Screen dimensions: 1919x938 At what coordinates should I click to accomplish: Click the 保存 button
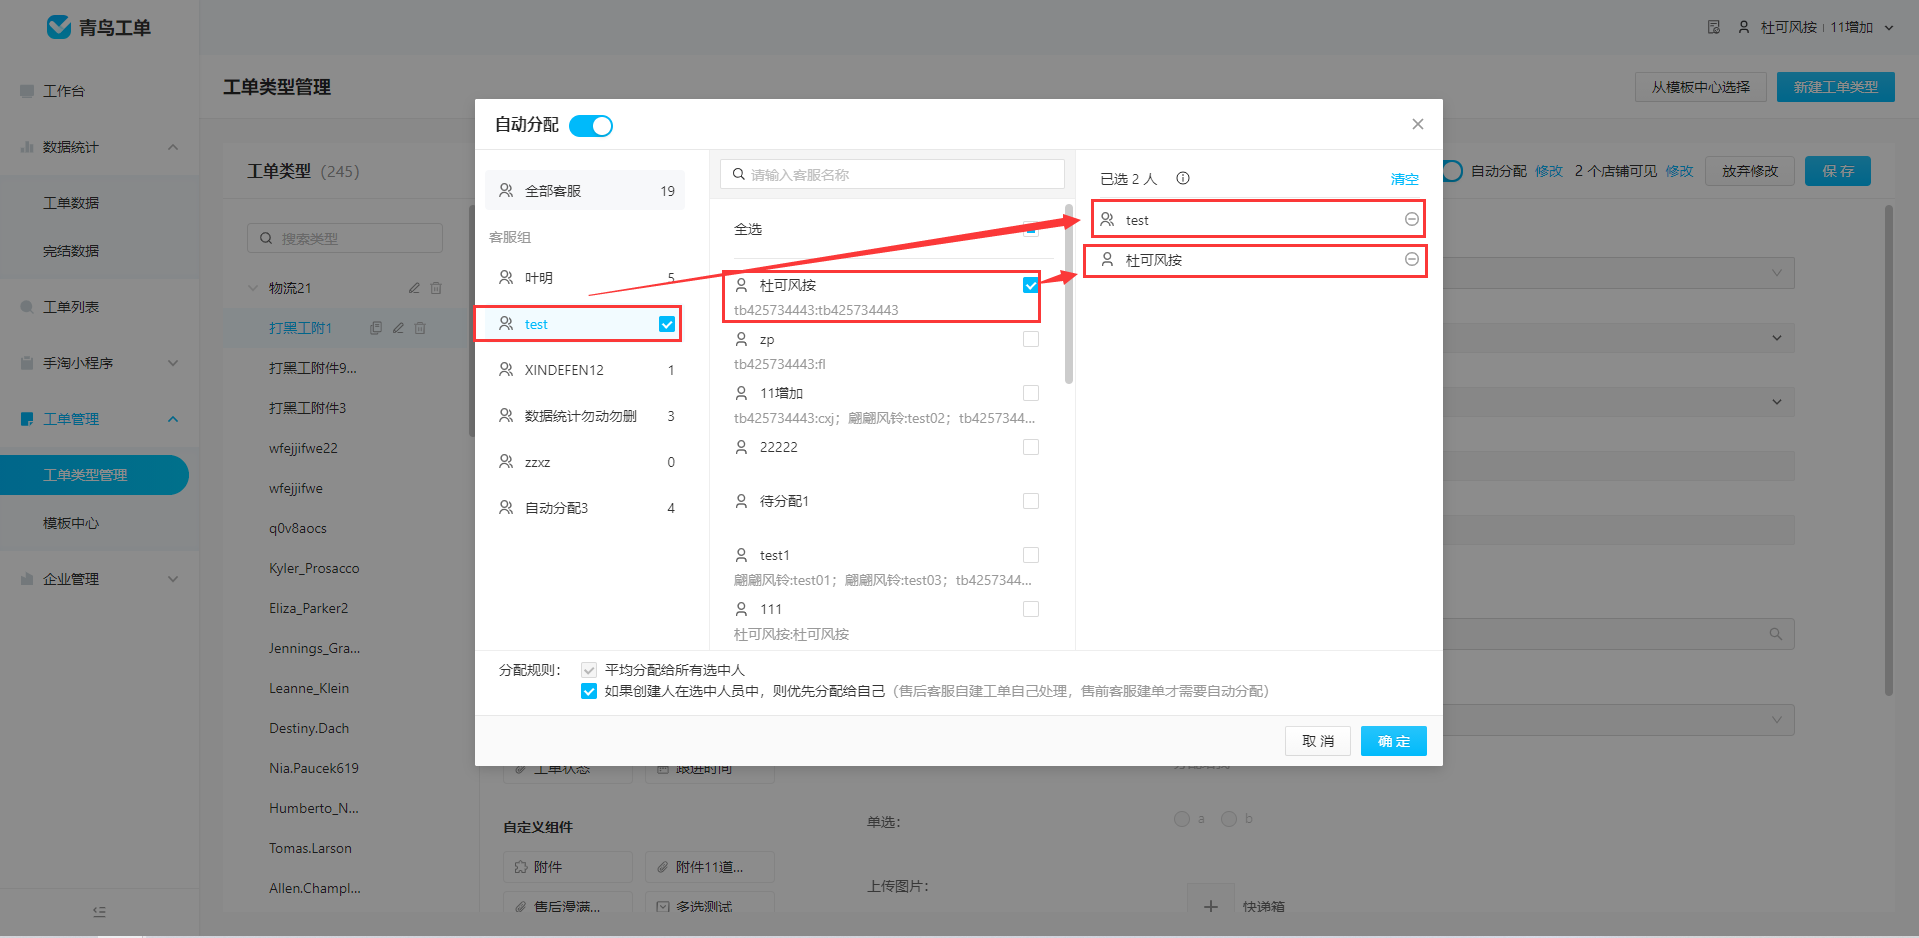coord(1838,171)
